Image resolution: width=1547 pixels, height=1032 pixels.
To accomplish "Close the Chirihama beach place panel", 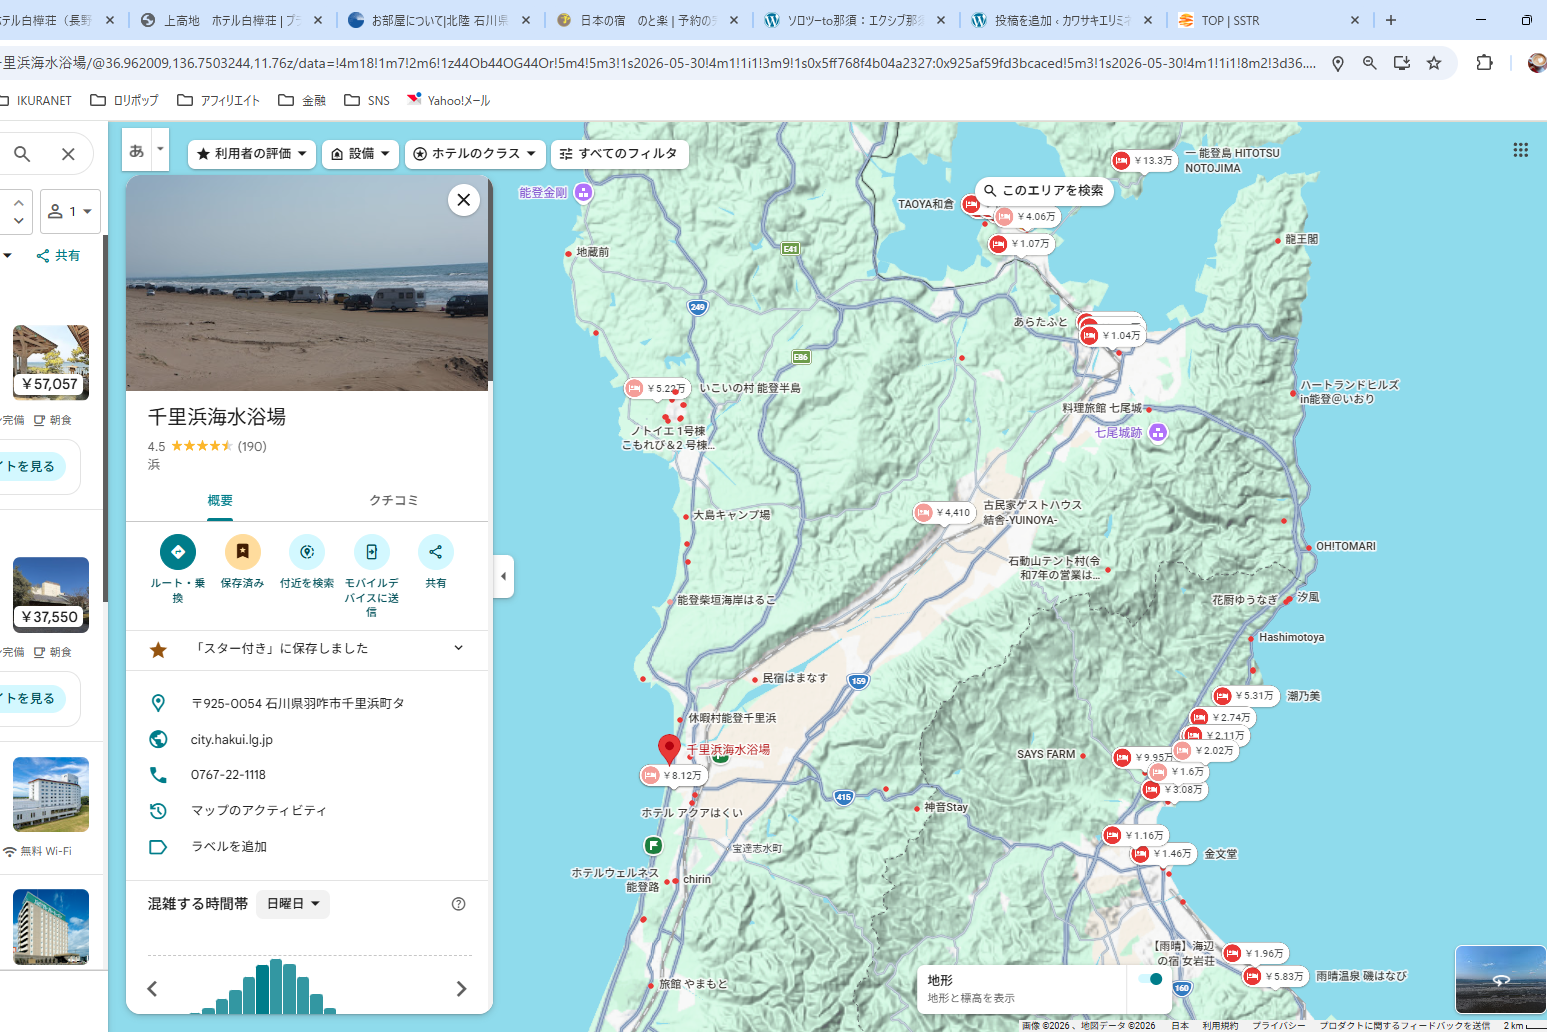I will pyautogui.click(x=463, y=200).
